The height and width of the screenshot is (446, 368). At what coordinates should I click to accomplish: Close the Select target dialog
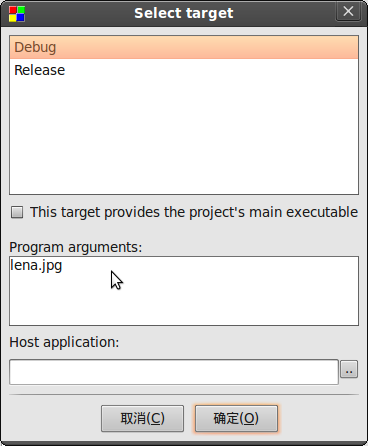tap(348, 12)
